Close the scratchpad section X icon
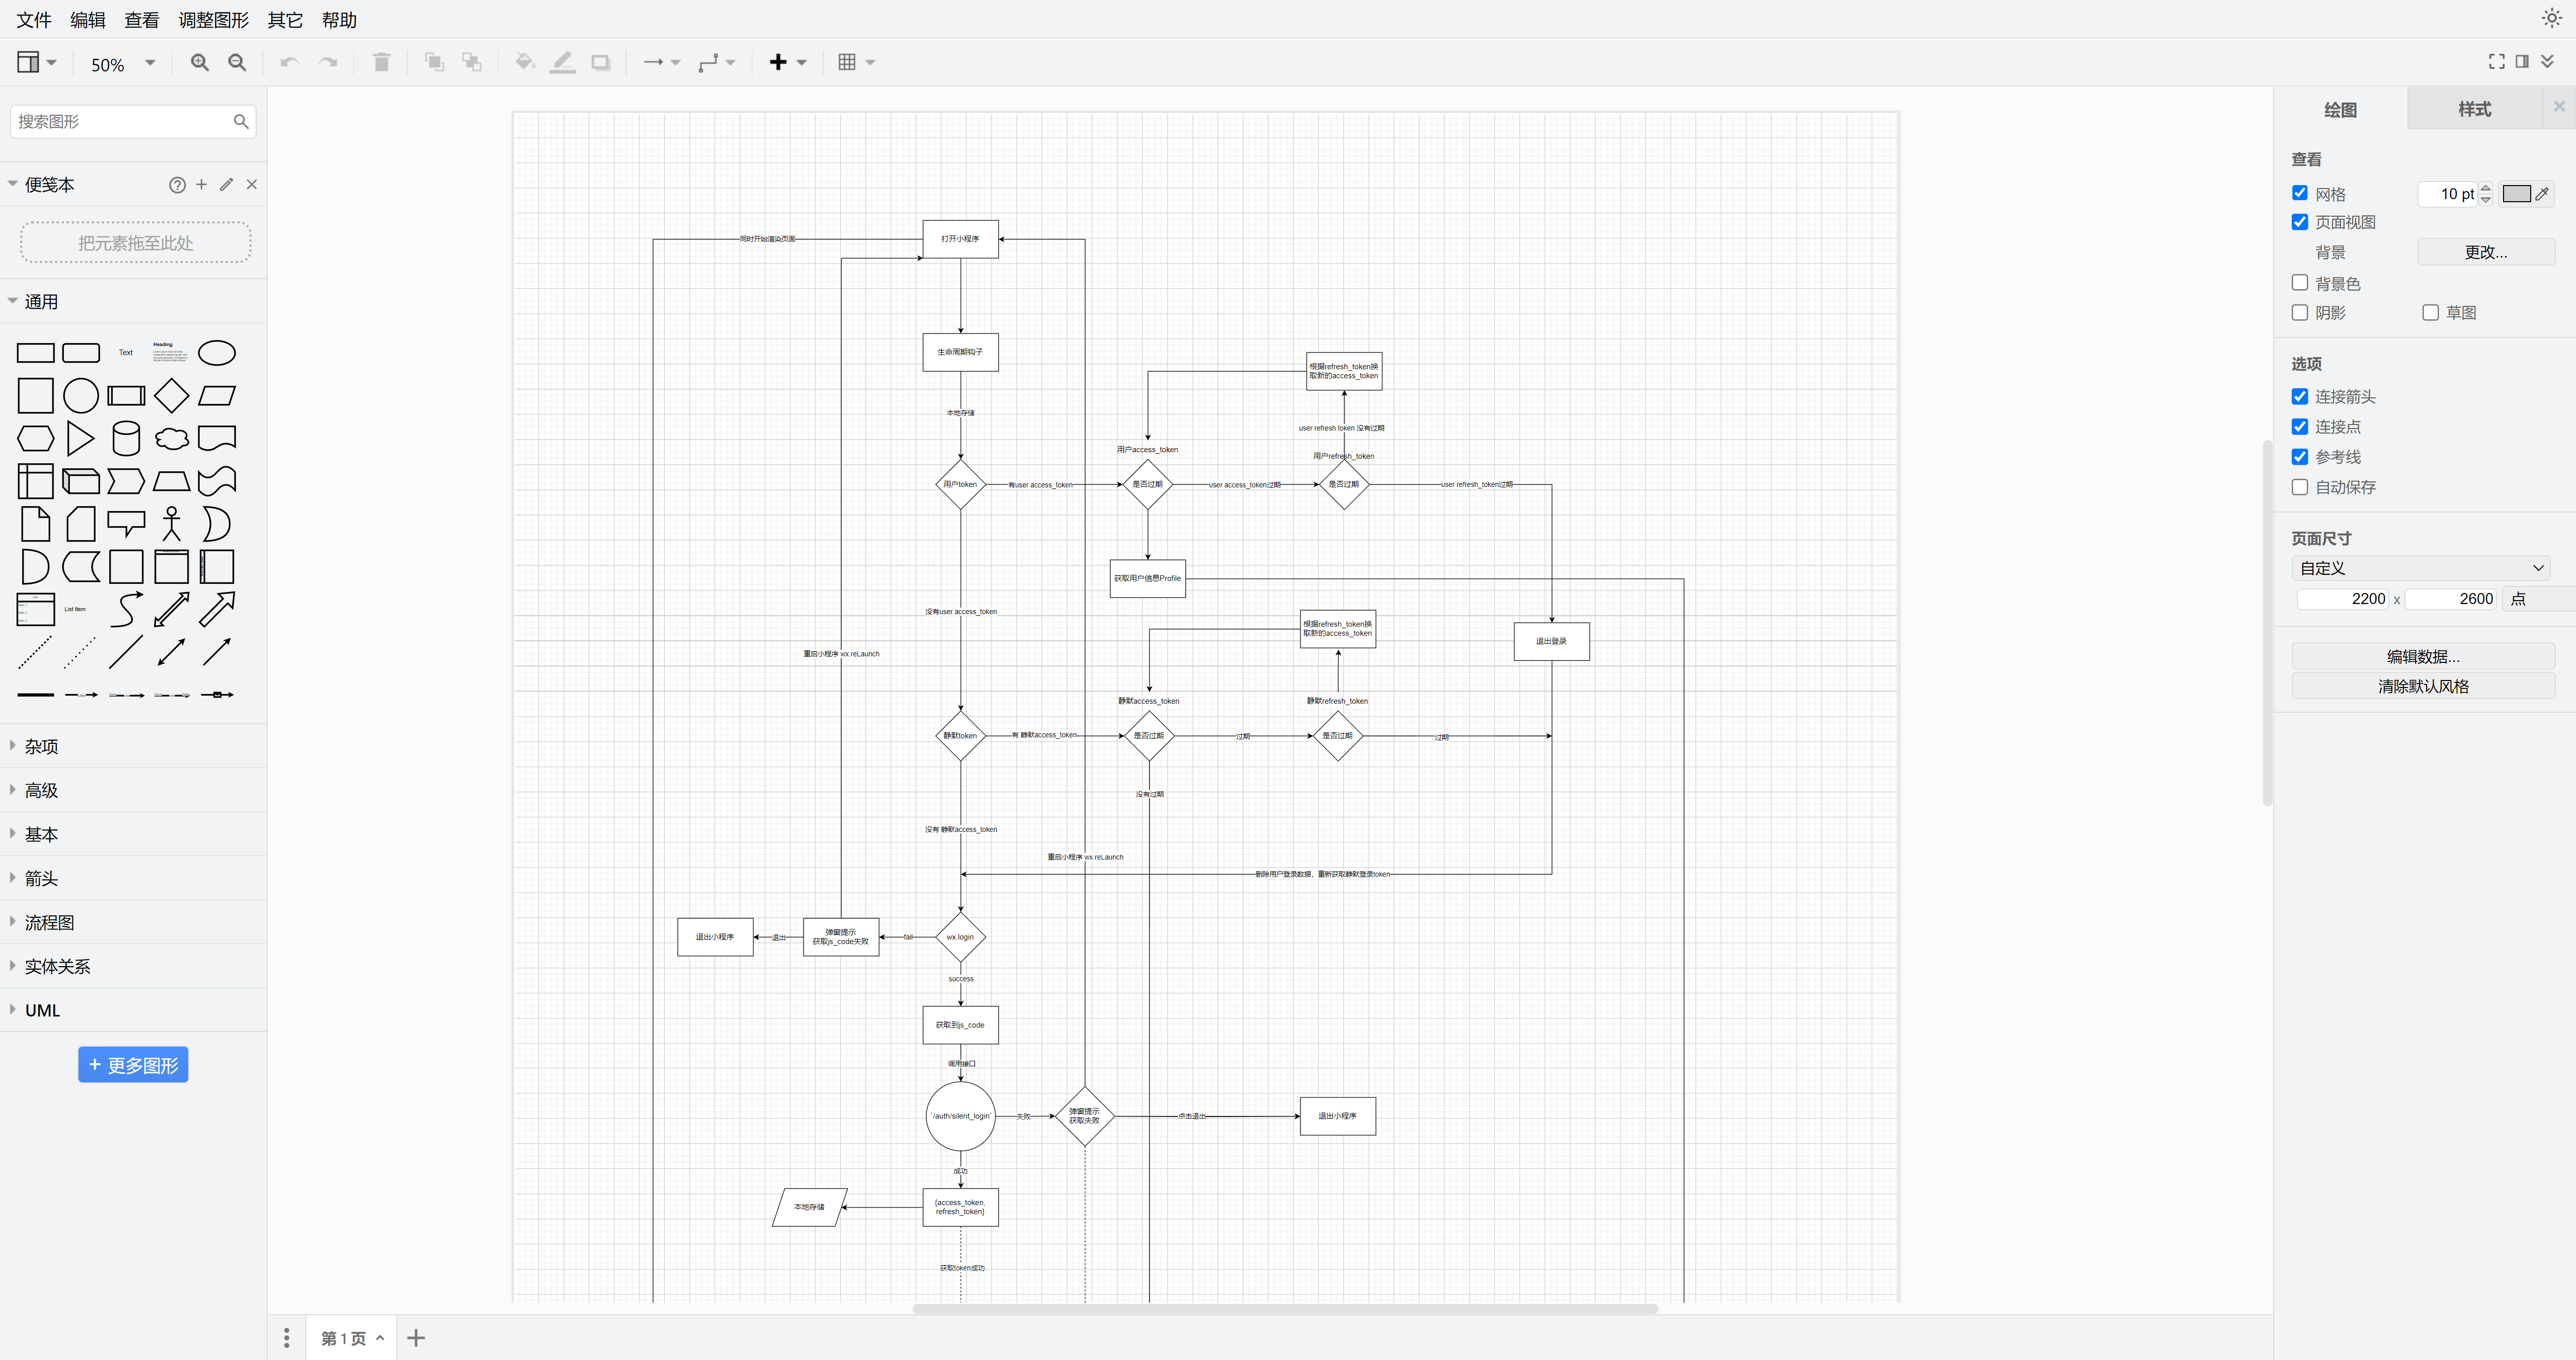This screenshot has height=1360, width=2576. tap(252, 184)
